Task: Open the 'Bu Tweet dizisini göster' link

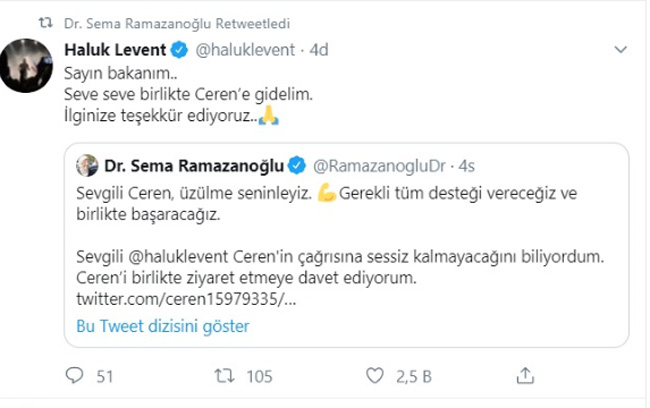Action: pos(163,326)
